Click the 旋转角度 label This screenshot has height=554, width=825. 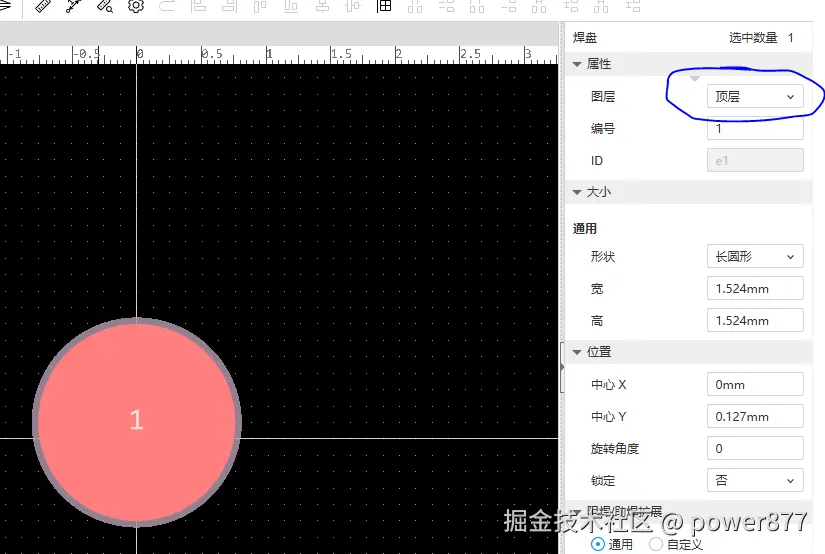[615, 449]
